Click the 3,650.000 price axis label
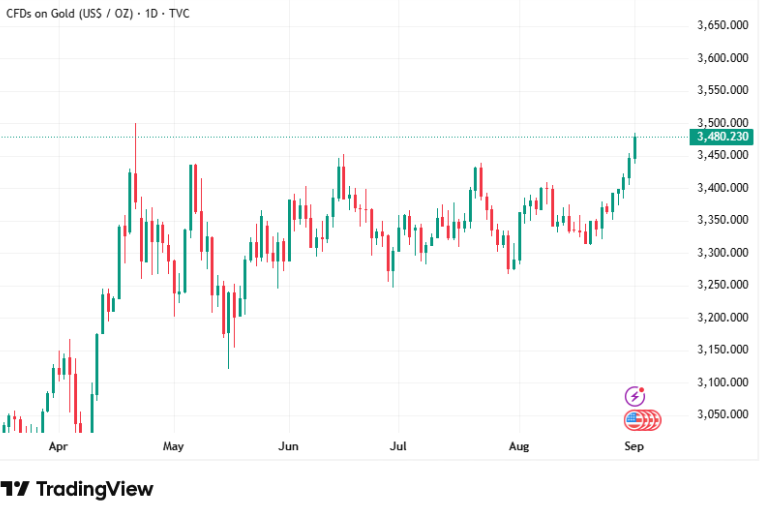Image resolution: width=762 pixels, height=505 pixels. click(722, 25)
